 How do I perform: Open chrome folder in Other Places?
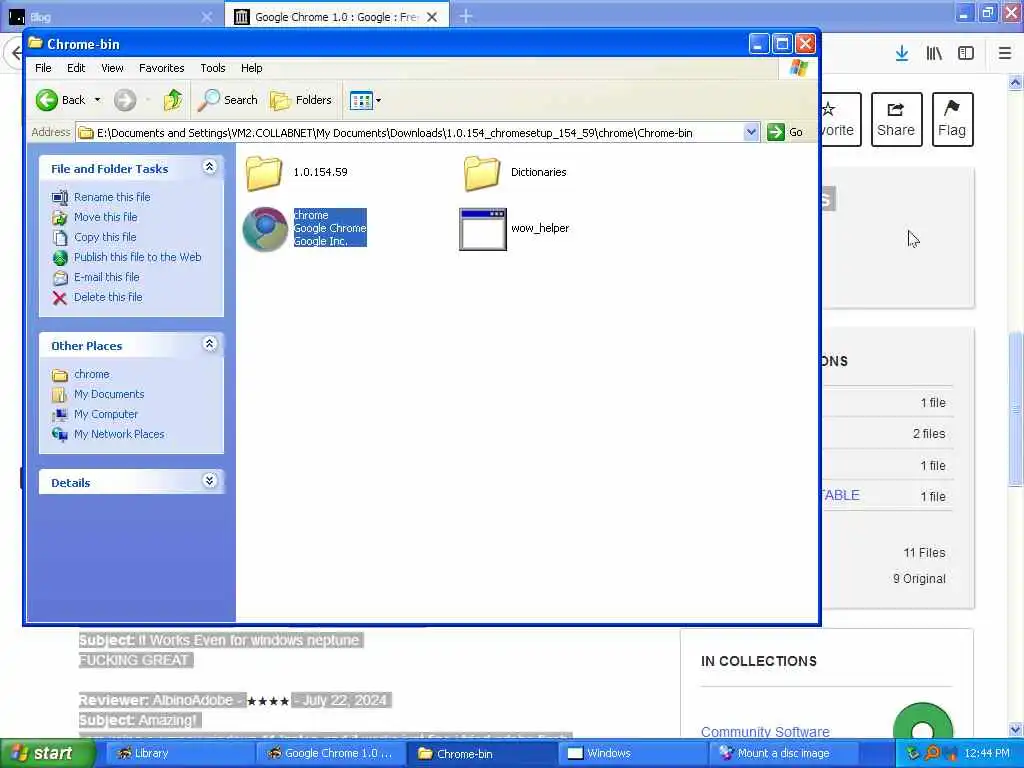coord(91,374)
